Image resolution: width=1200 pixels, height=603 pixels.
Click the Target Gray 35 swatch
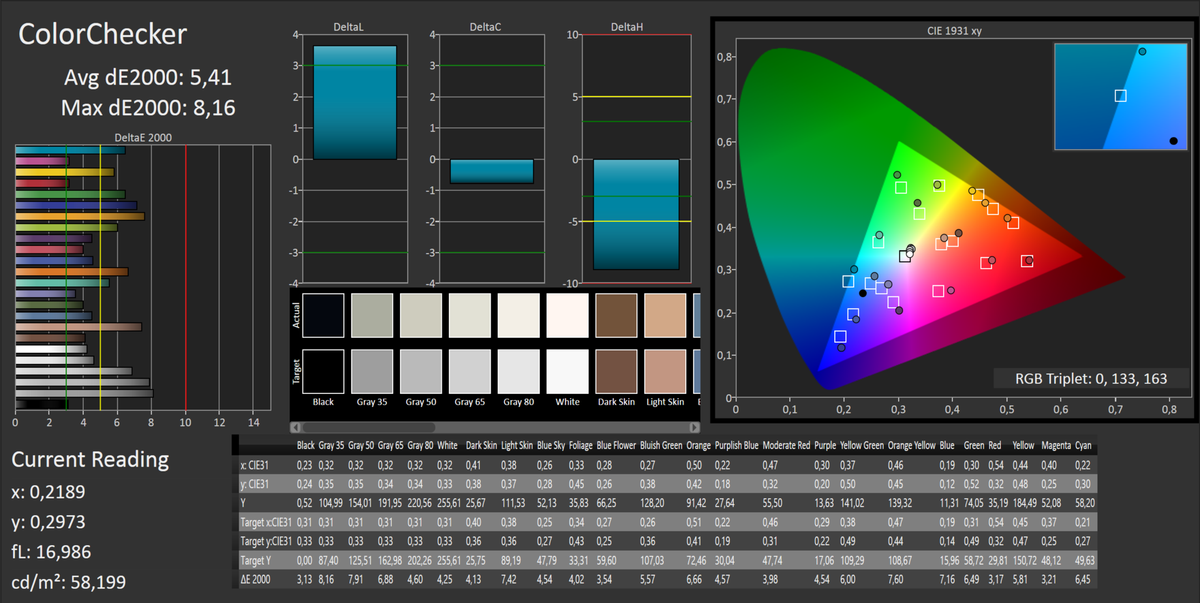tap(372, 371)
